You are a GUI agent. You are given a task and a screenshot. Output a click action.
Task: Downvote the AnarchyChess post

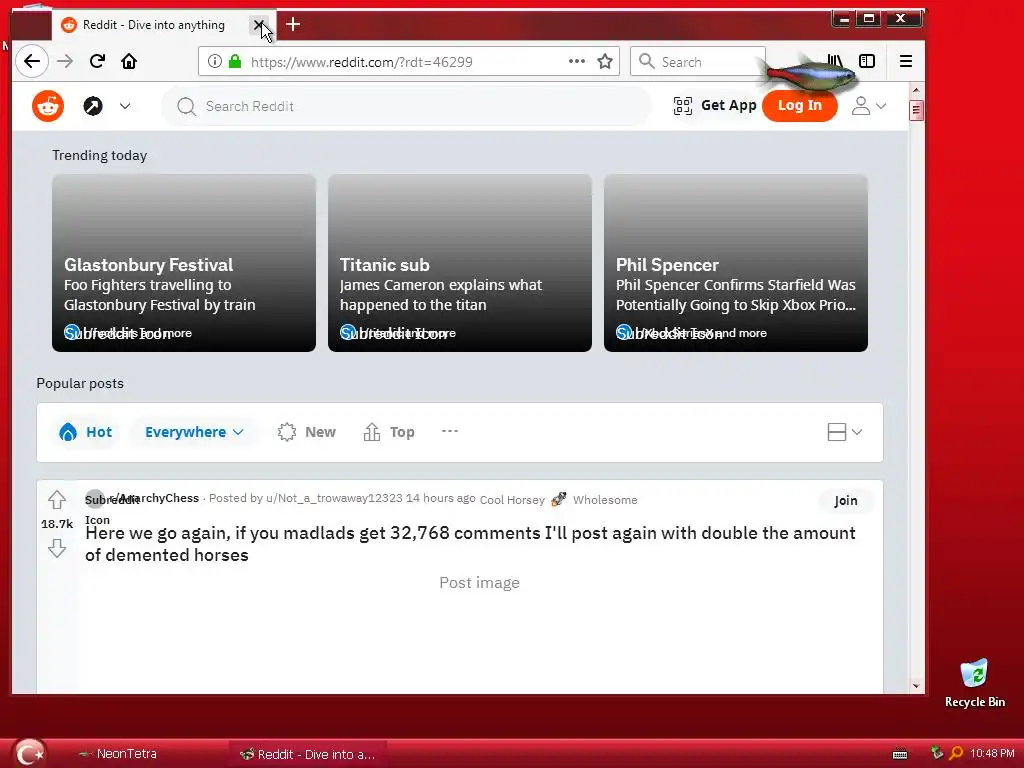(57, 548)
